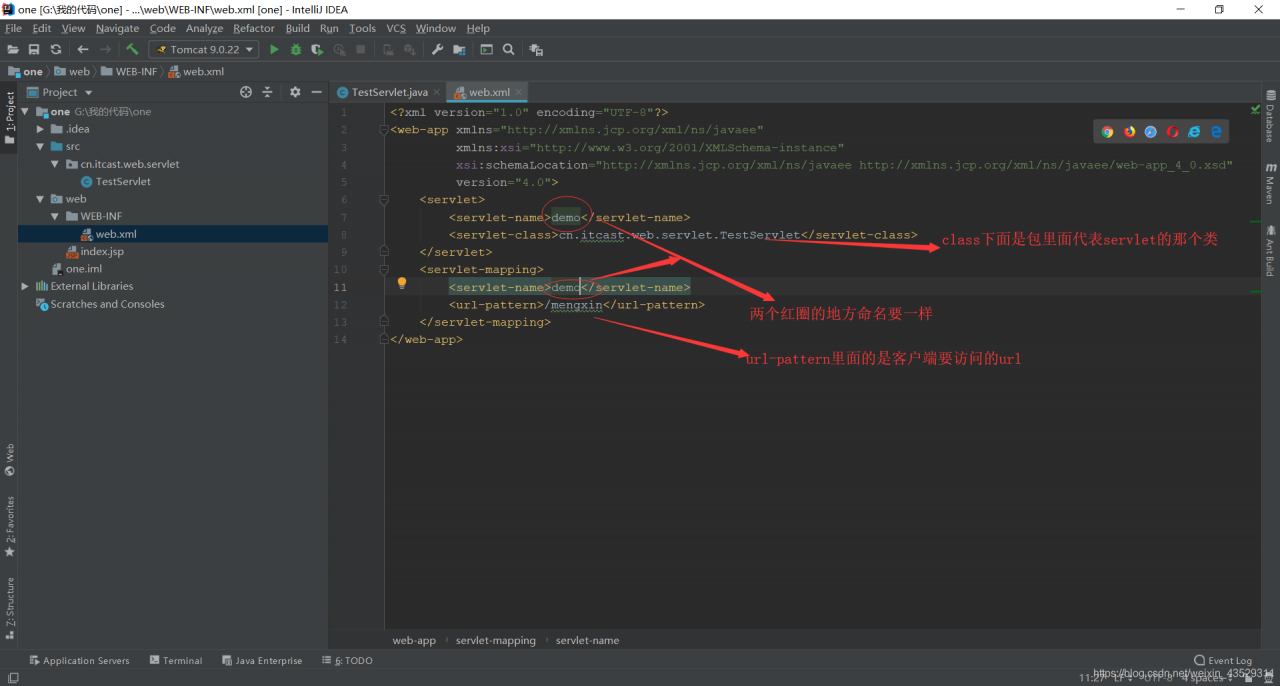
Task: Select TestServlet class in project tree
Action: (123, 182)
